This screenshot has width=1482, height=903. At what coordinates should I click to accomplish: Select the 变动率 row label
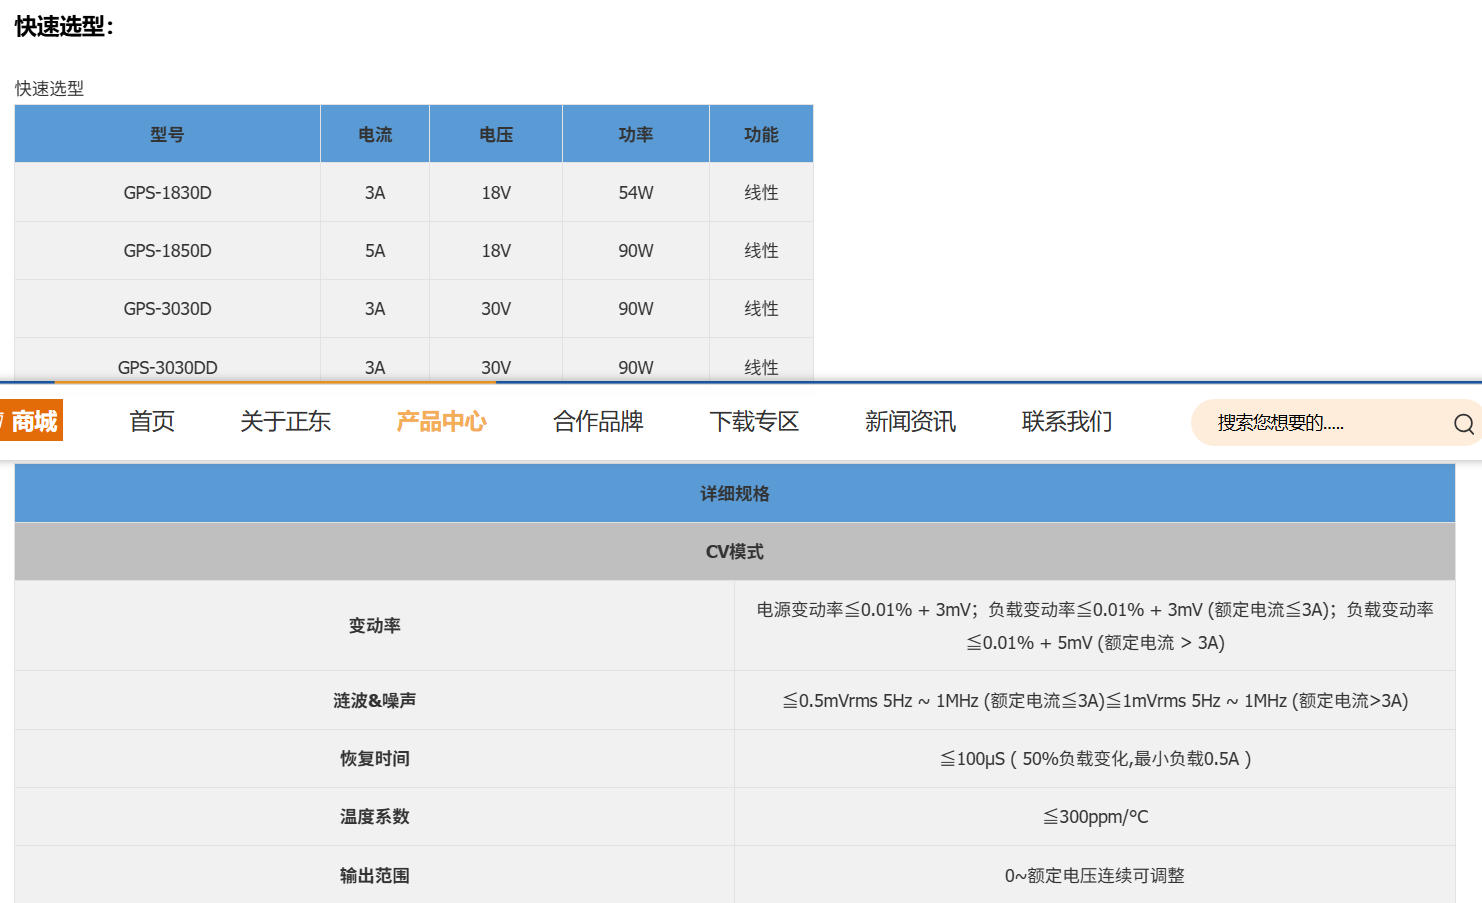375,625
